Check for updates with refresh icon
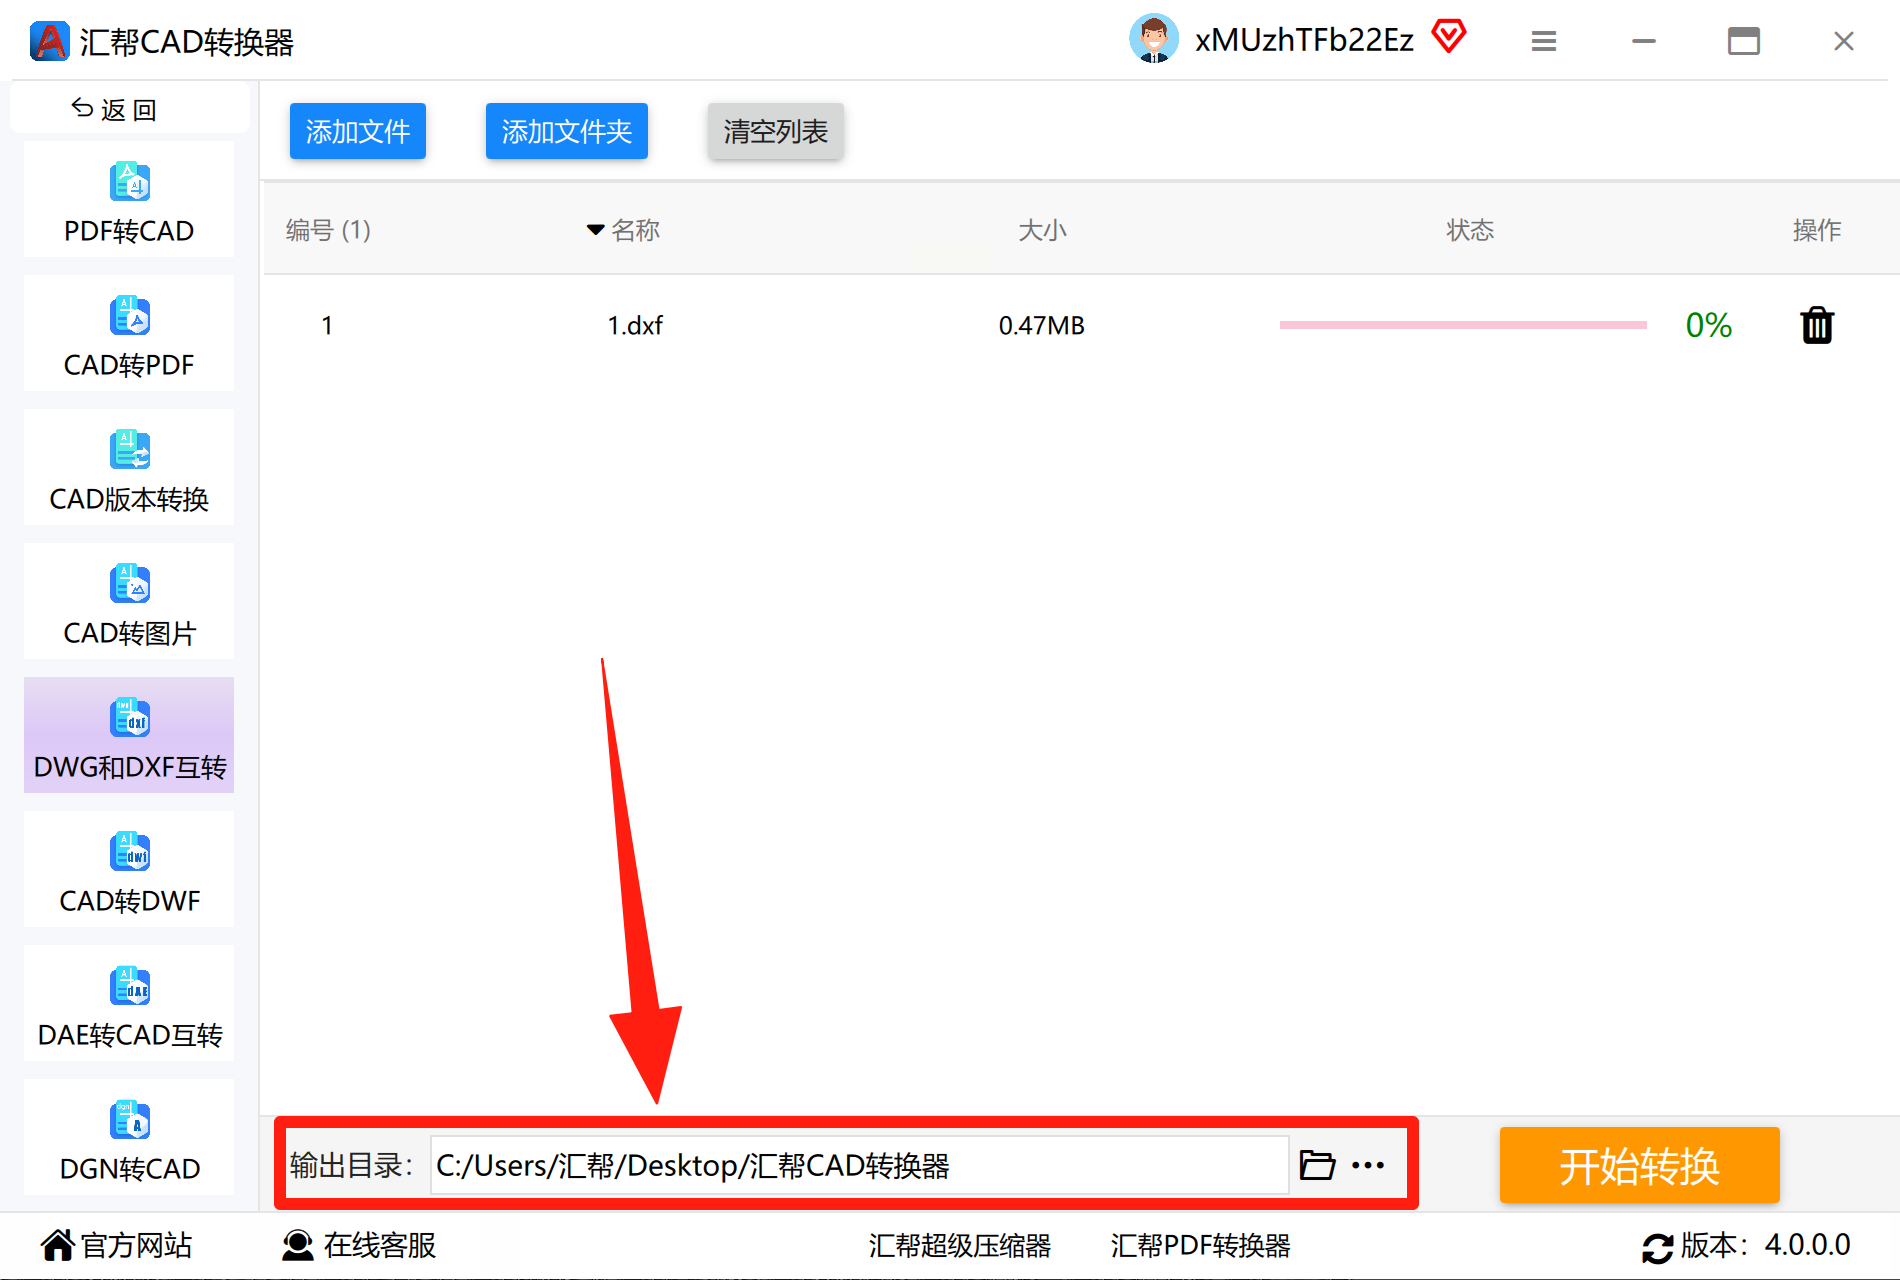The image size is (1900, 1280). point(1657,1247)
